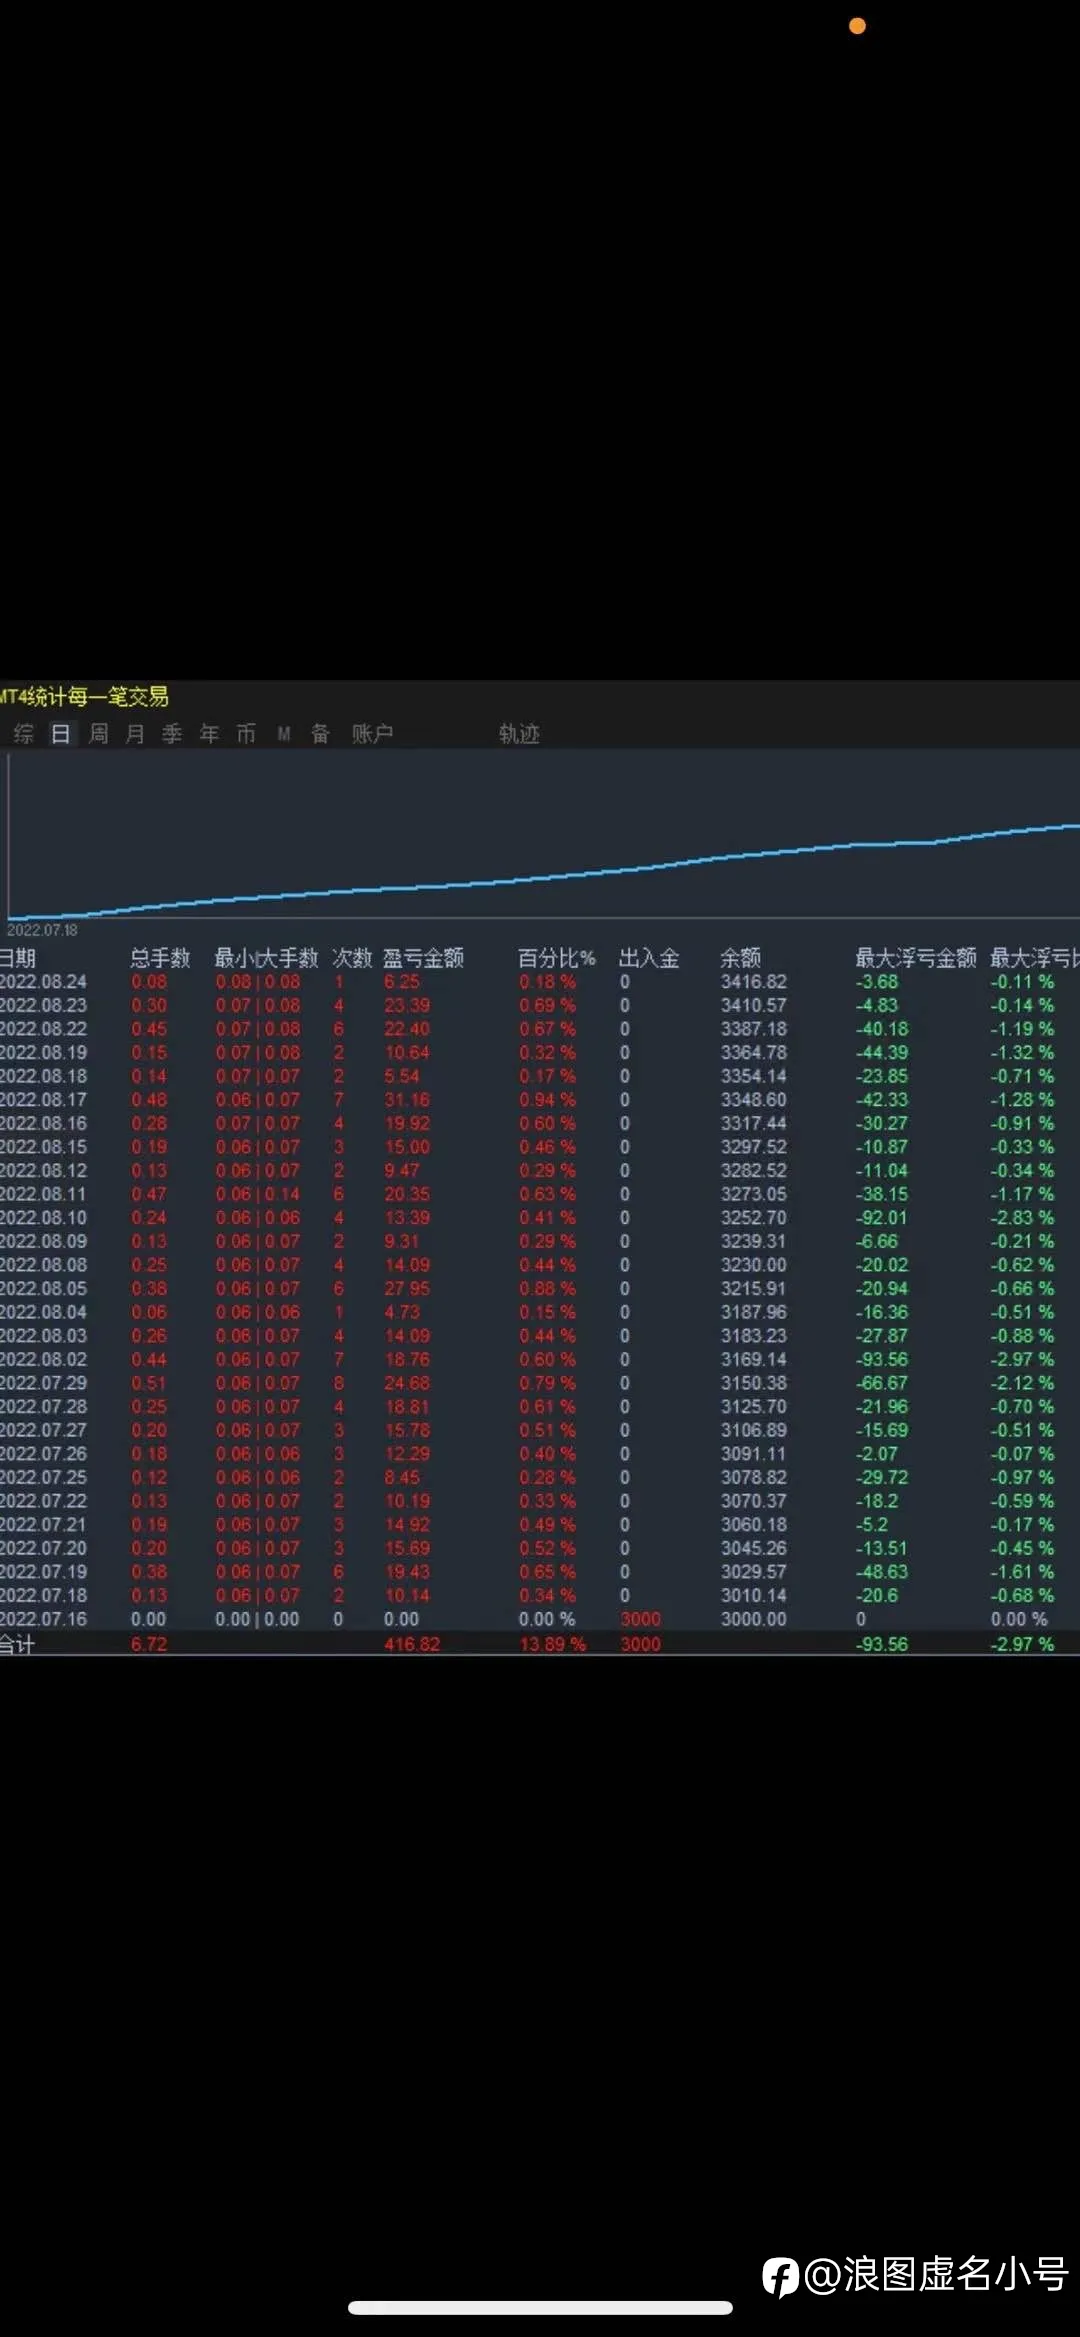Click the 余额 column header
This screenshot has height=2337, width=1080.
741,958
